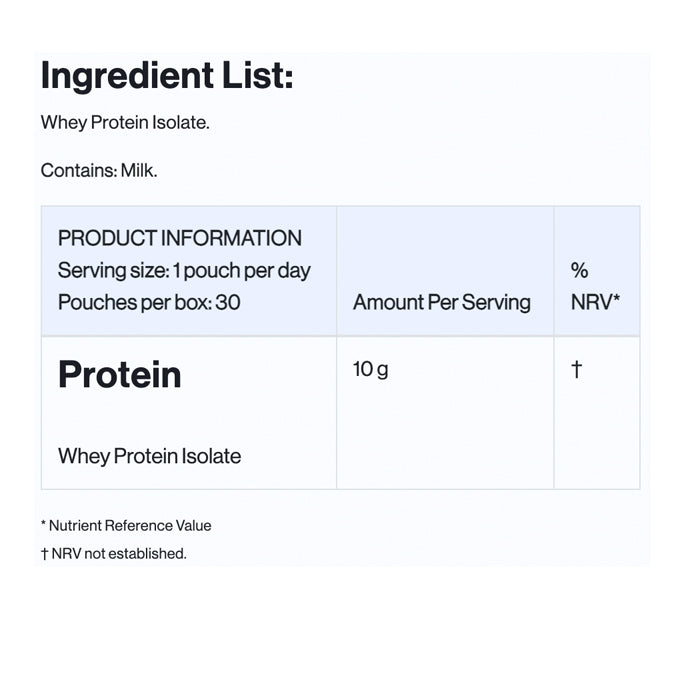Click the number 30 in Pouches per box

[228, 302]
